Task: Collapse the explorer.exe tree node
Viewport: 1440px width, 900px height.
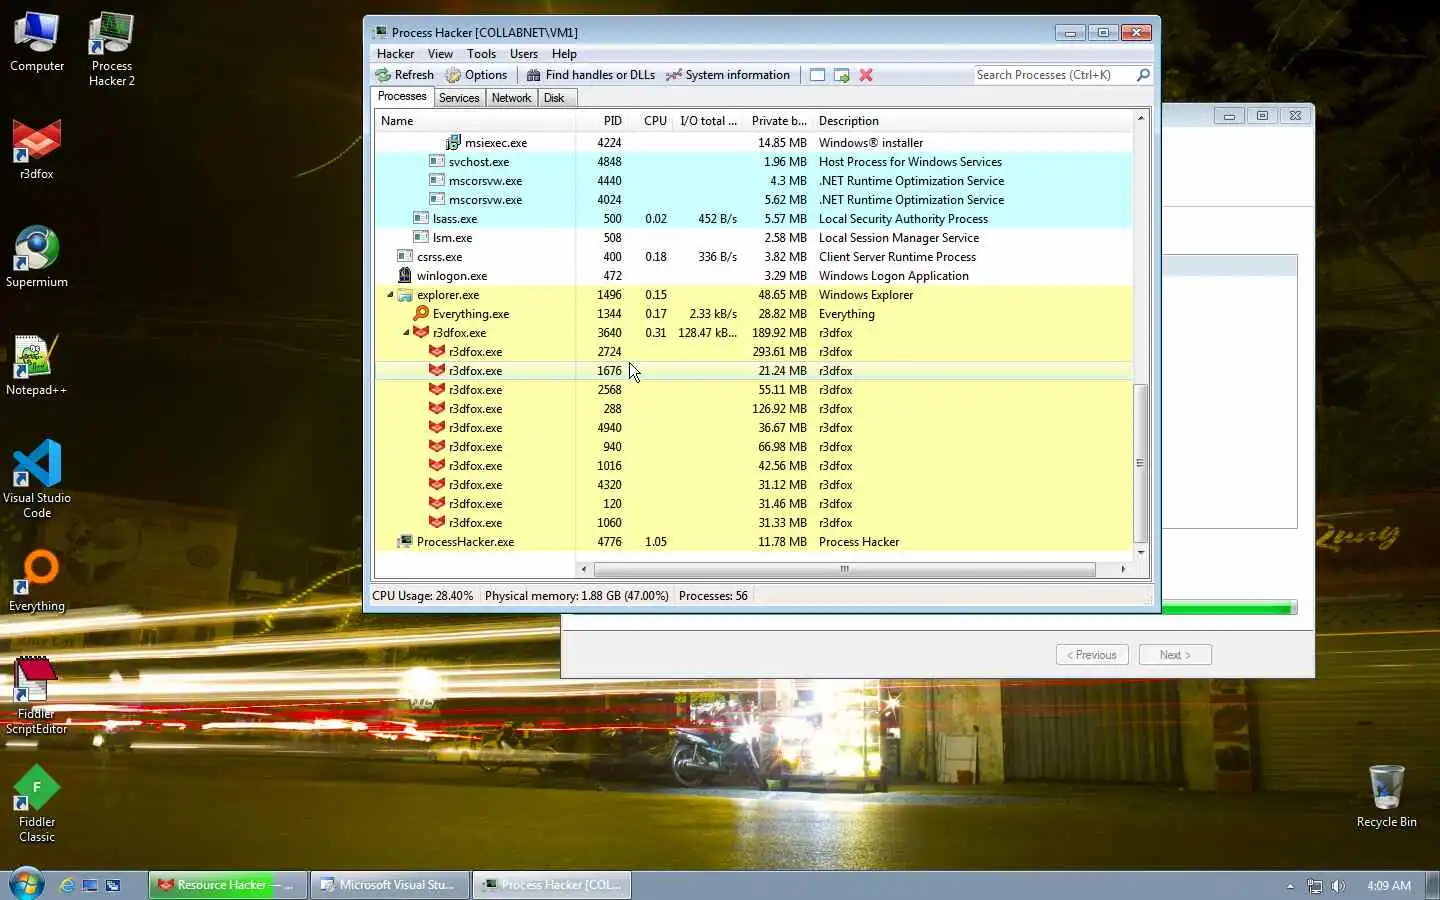Action: [x=390, y=295]
